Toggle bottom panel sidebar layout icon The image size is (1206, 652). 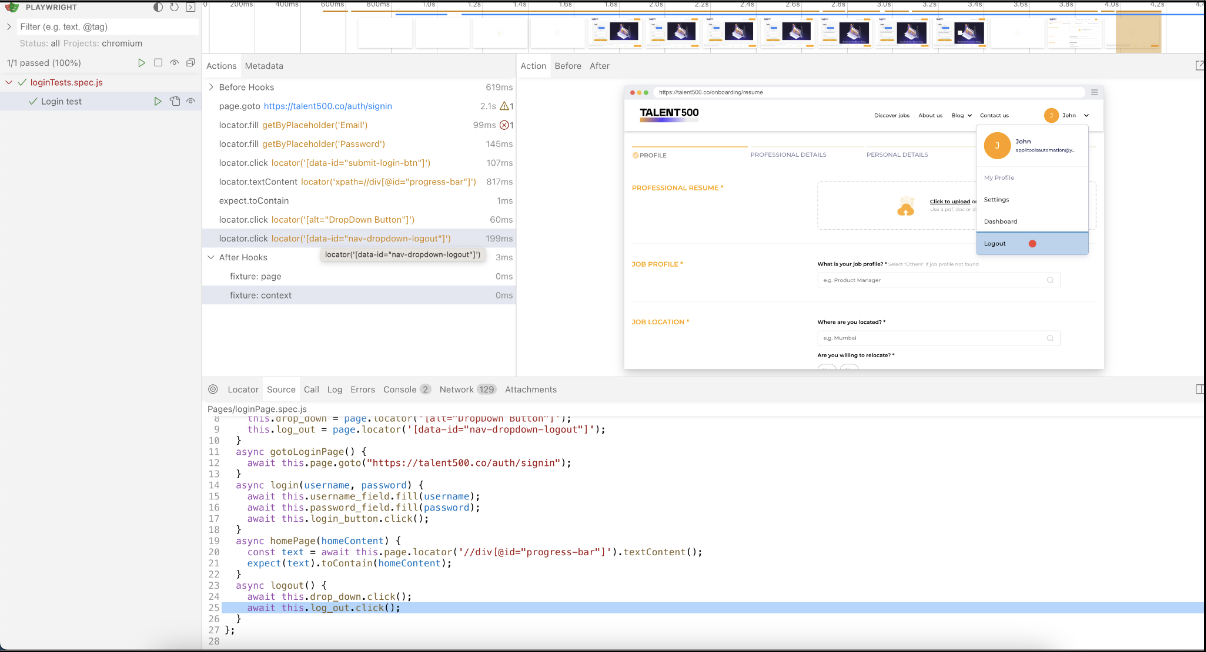(1199, 390)
